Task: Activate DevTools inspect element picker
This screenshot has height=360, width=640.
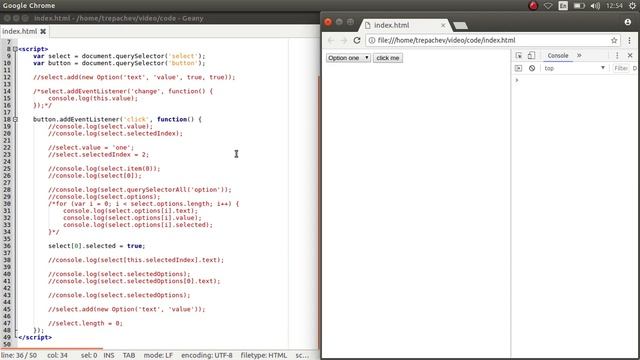Action: (519, 56)
